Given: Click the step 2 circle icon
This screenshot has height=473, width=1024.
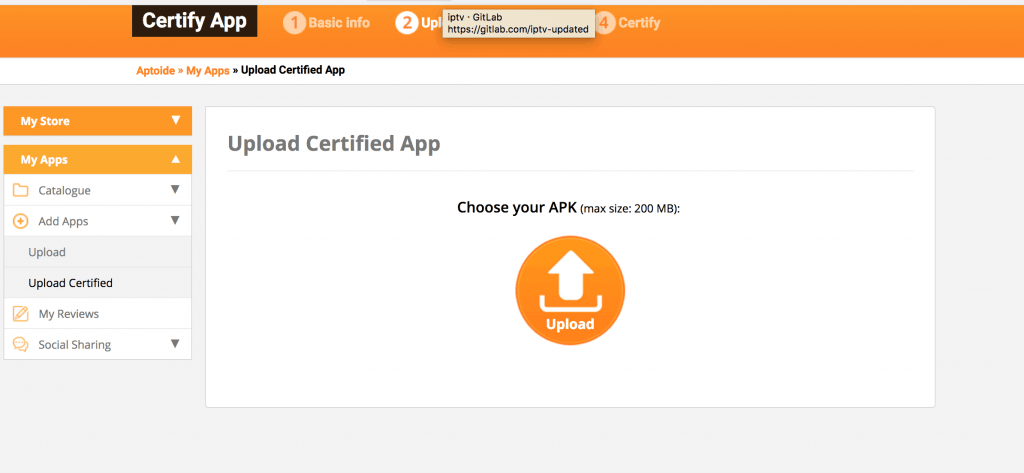Looking at the screenshot, I should point(407,24).
